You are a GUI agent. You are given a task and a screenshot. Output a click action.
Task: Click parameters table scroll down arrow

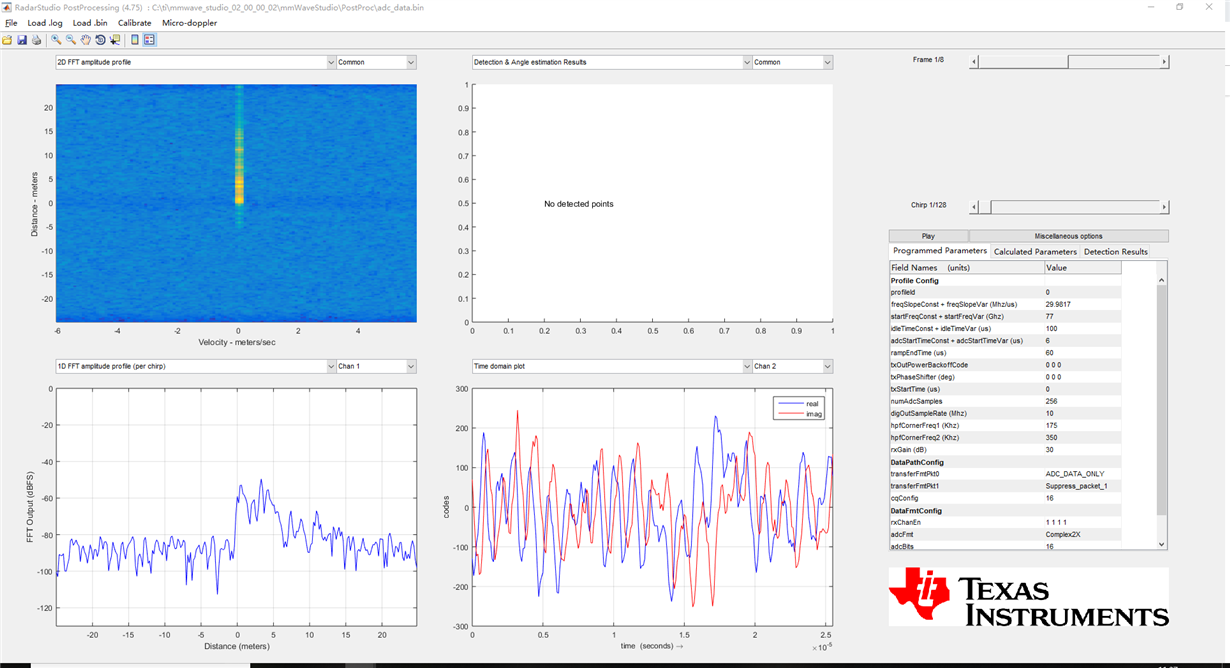[x=1162, y=544]
